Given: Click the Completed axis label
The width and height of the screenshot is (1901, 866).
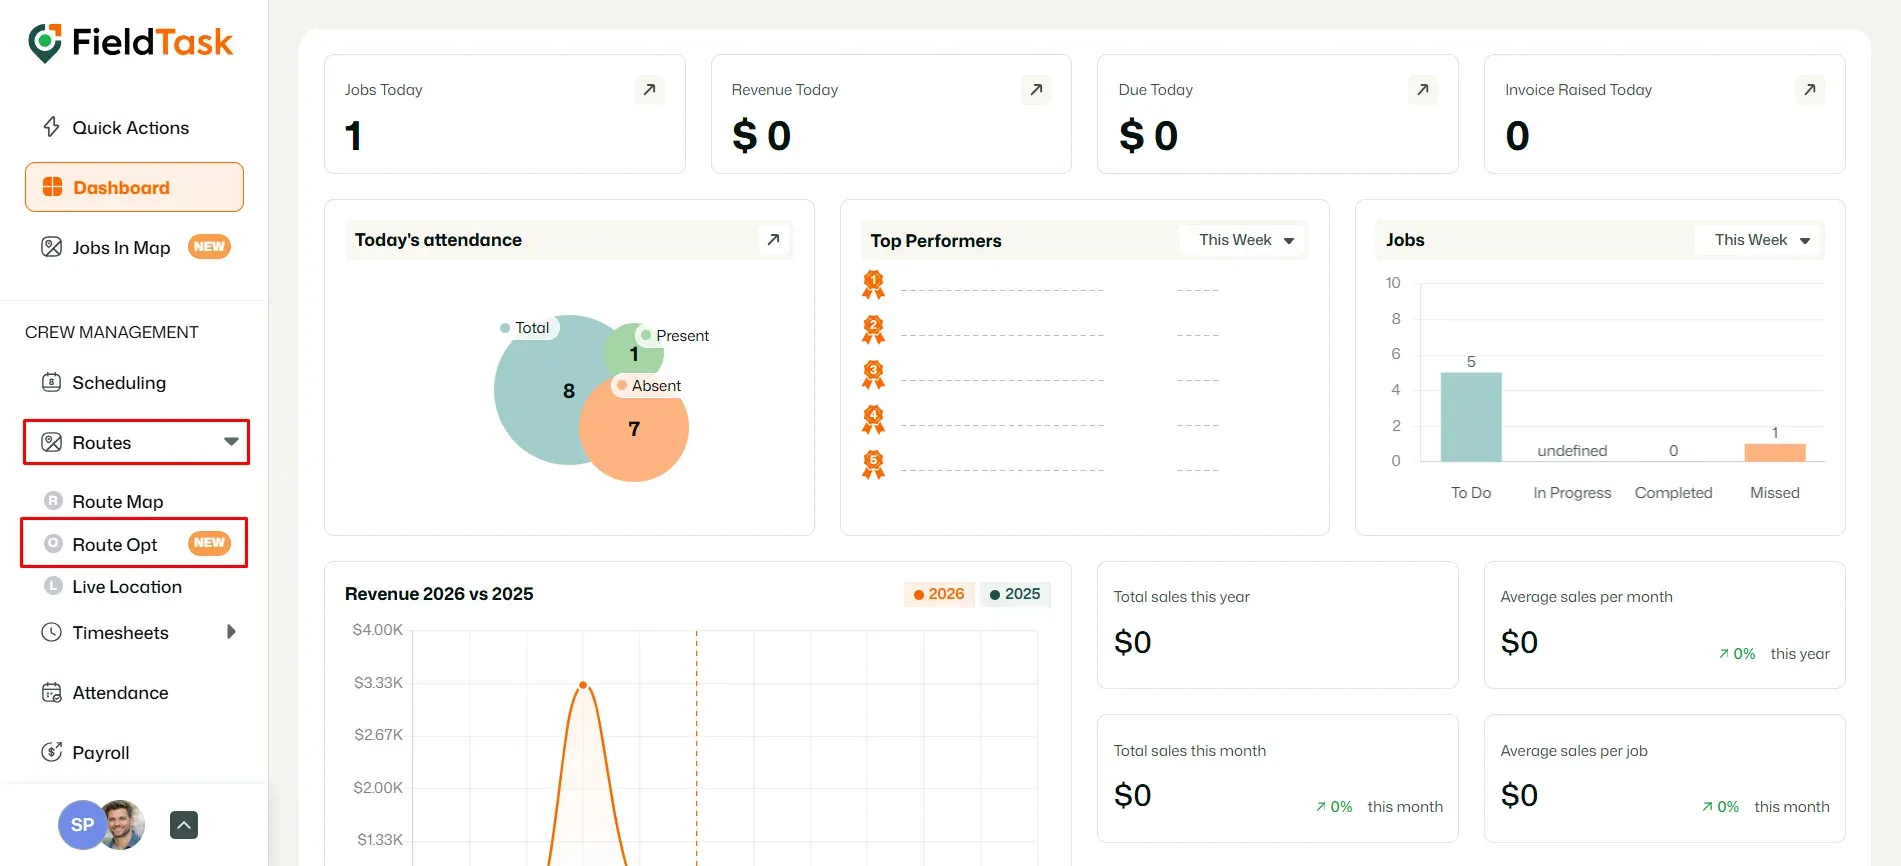Looking at the screenshot, I should point(1673,493).
